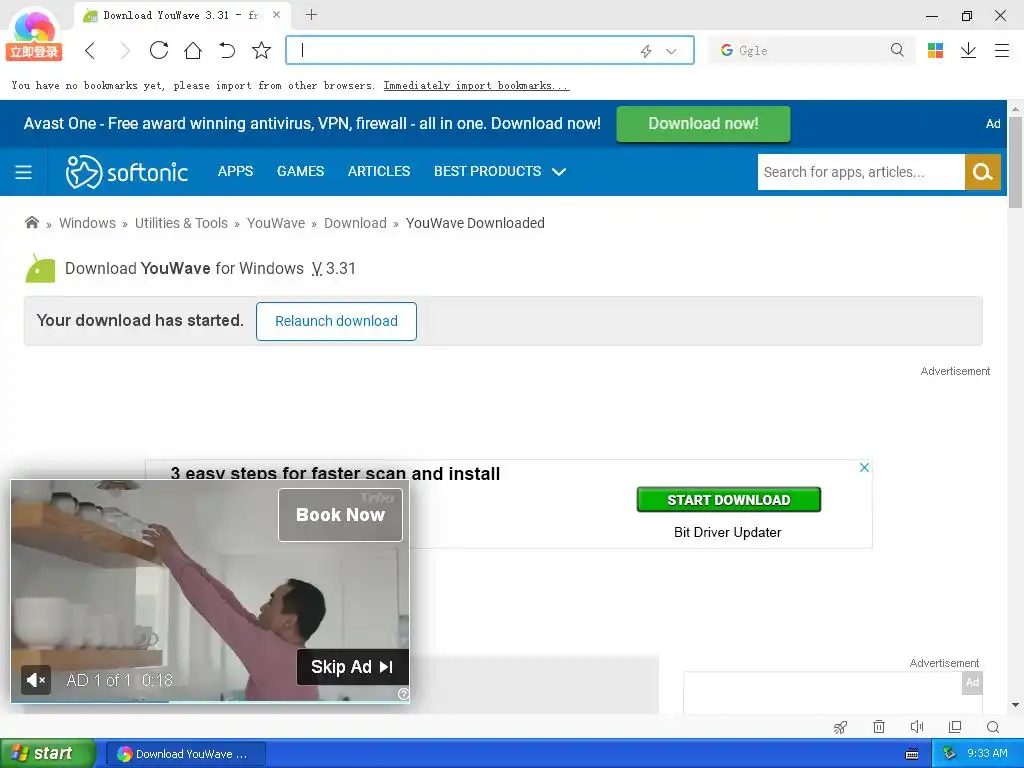The width and height of the screenshot is (1024, 768).
Task: Click the Ad badge in lower-right advertisement
Action: point(972,682)
